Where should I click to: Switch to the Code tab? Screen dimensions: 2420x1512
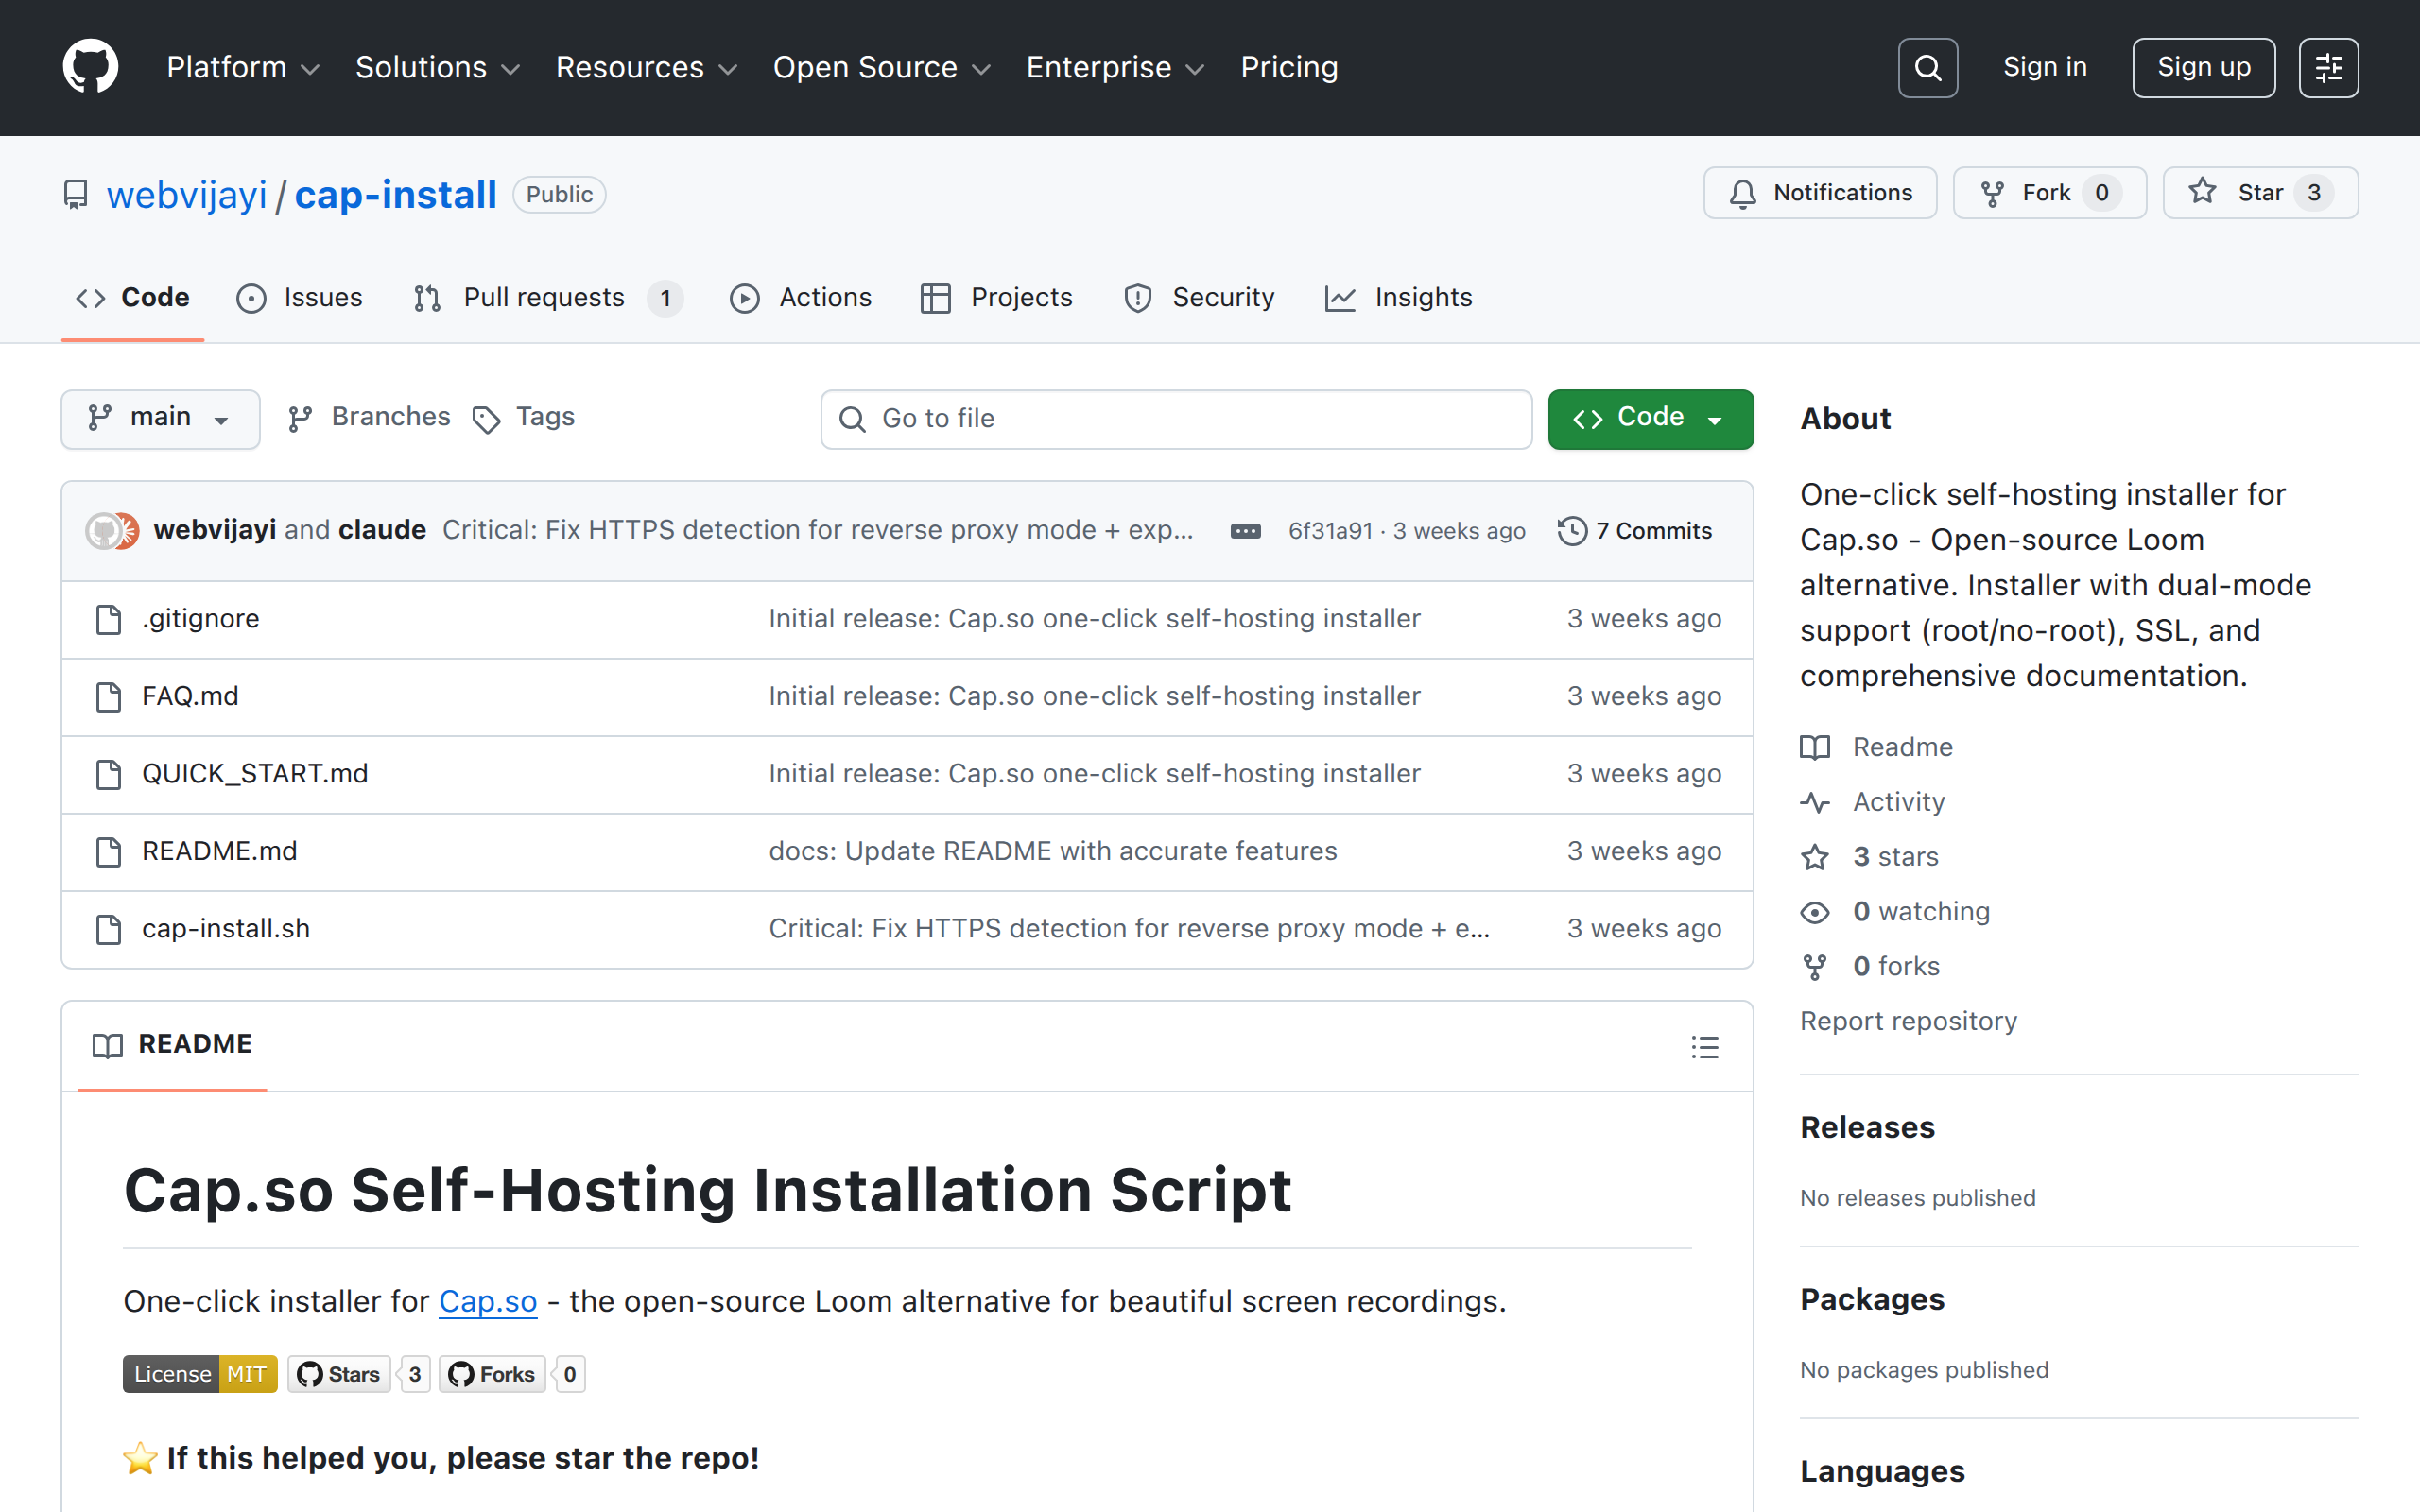[x=133, y=298]
